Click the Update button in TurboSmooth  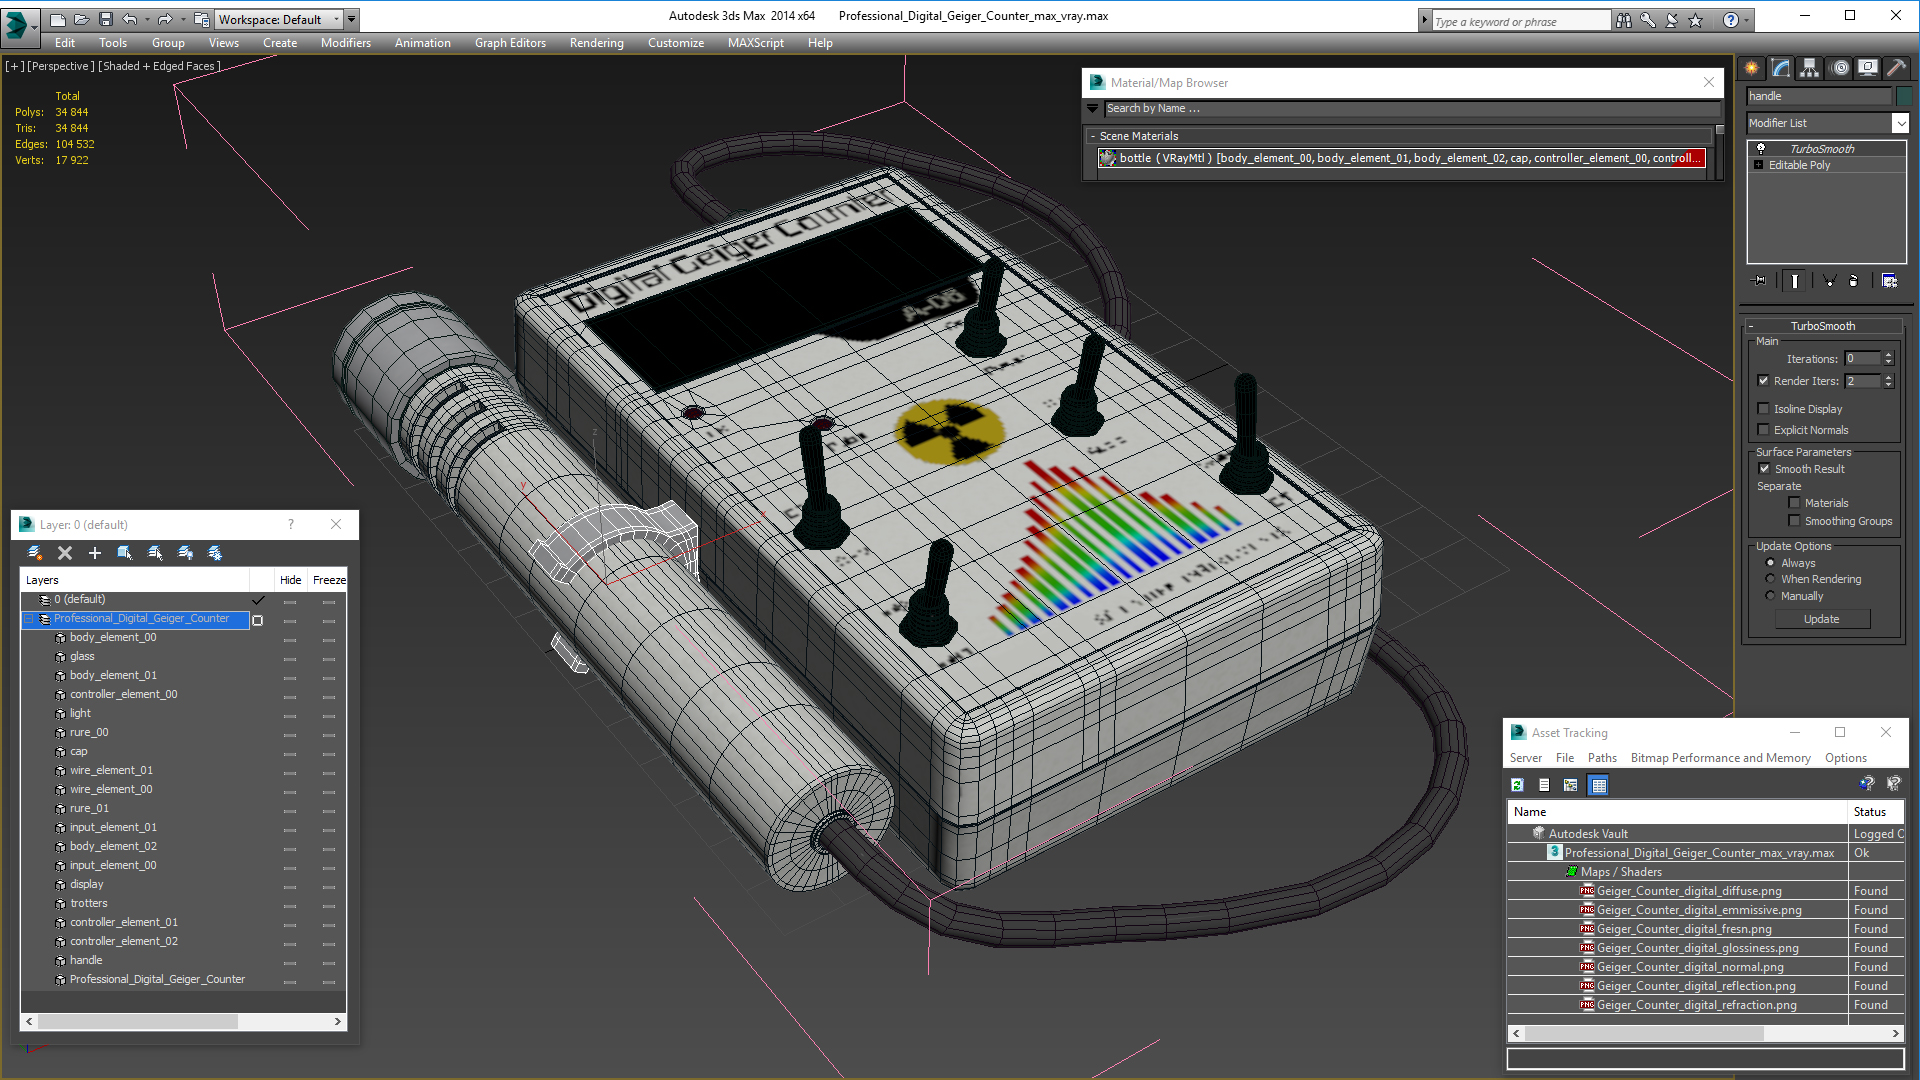click(1821, 619)
